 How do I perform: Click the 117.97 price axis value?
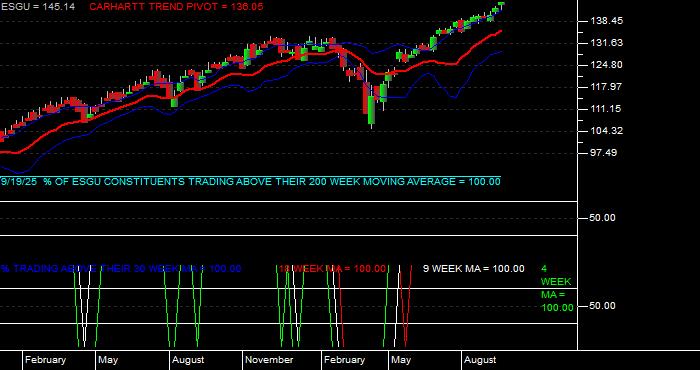tap(606, 87)
